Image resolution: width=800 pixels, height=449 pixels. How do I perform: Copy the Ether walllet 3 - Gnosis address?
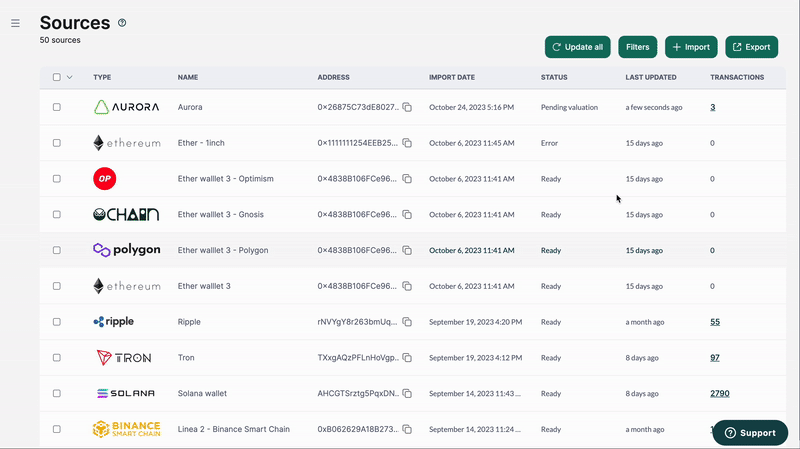coord(407,214)
